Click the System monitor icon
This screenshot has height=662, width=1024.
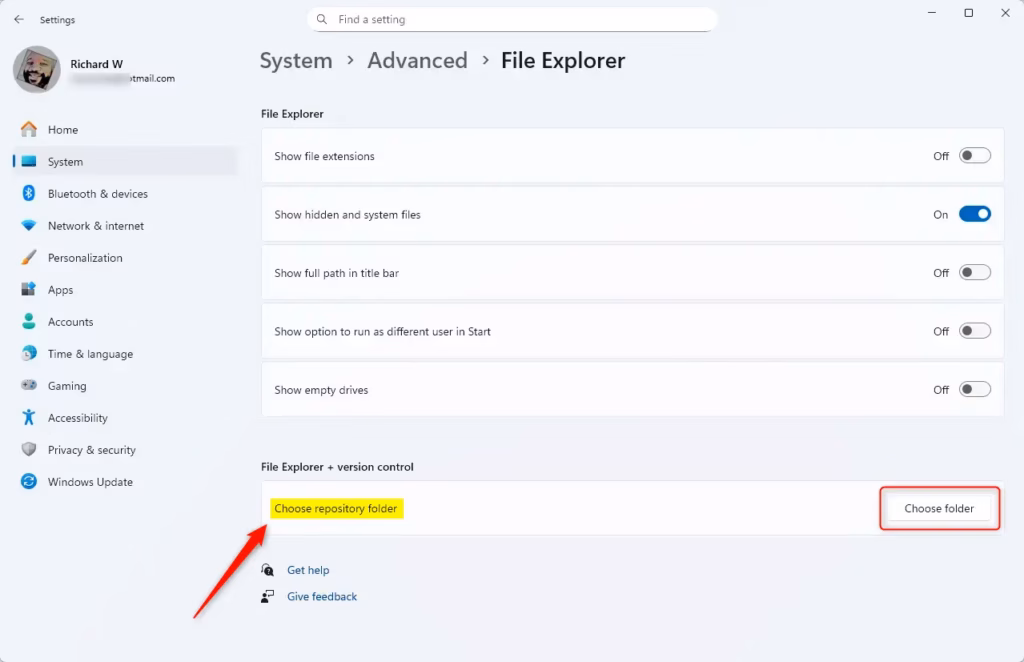click(x=29, y=161)
